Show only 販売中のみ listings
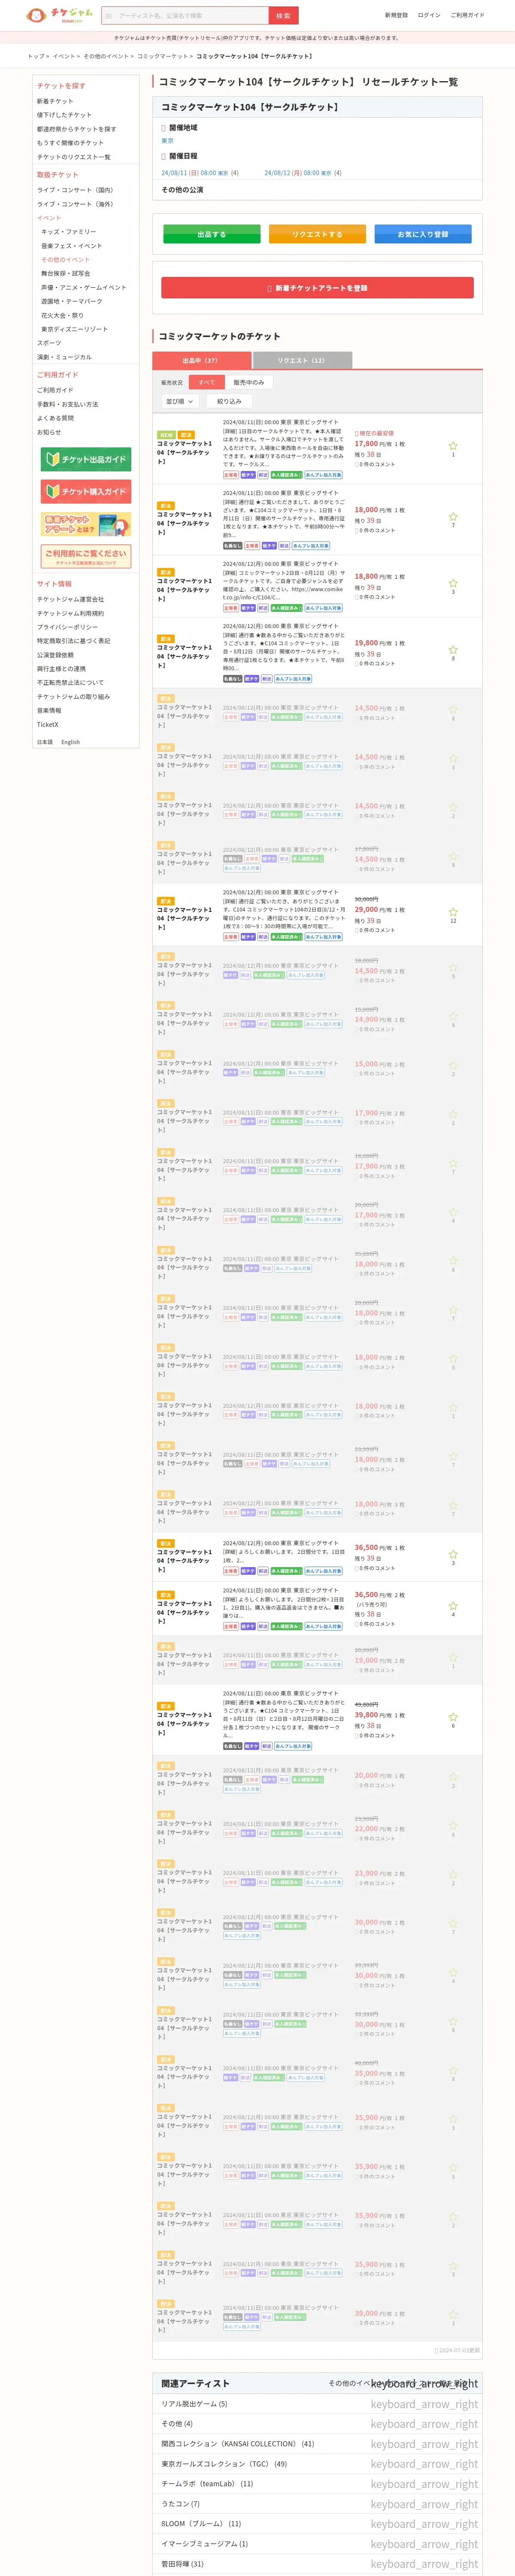 click(x=249, y=382)
